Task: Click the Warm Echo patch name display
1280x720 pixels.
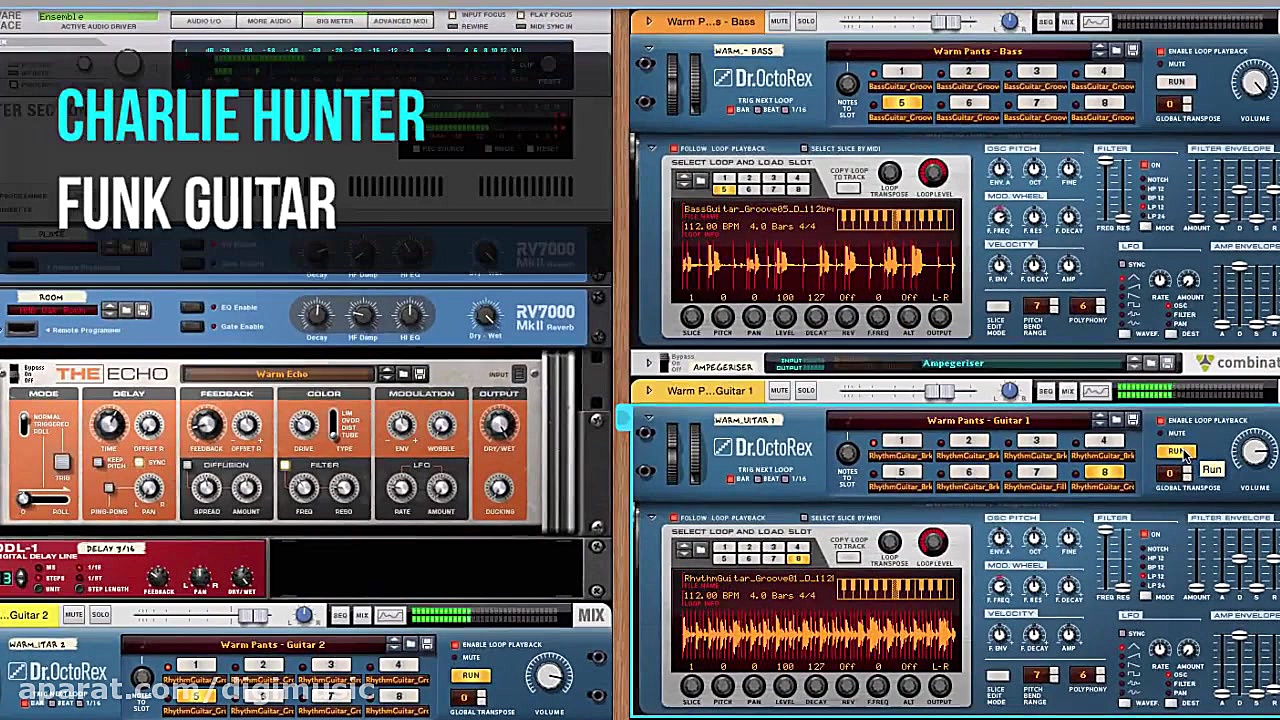Action: click(281, 374)
